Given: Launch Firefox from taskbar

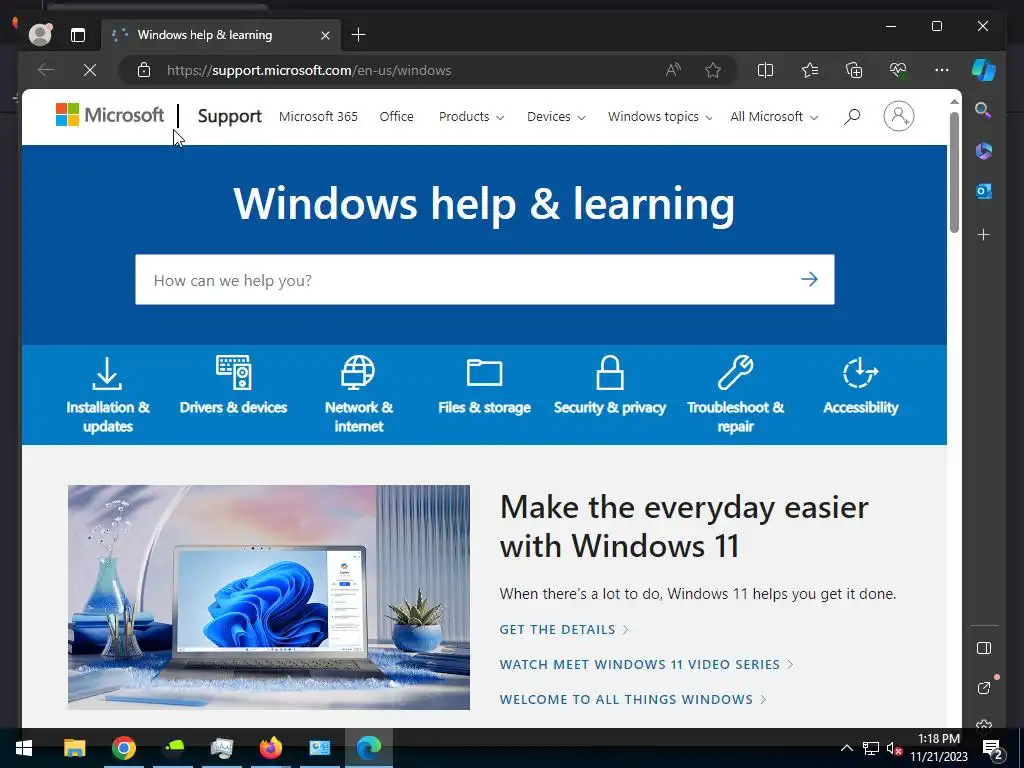Looking at the screenshot, I should [x=270, y=748].
